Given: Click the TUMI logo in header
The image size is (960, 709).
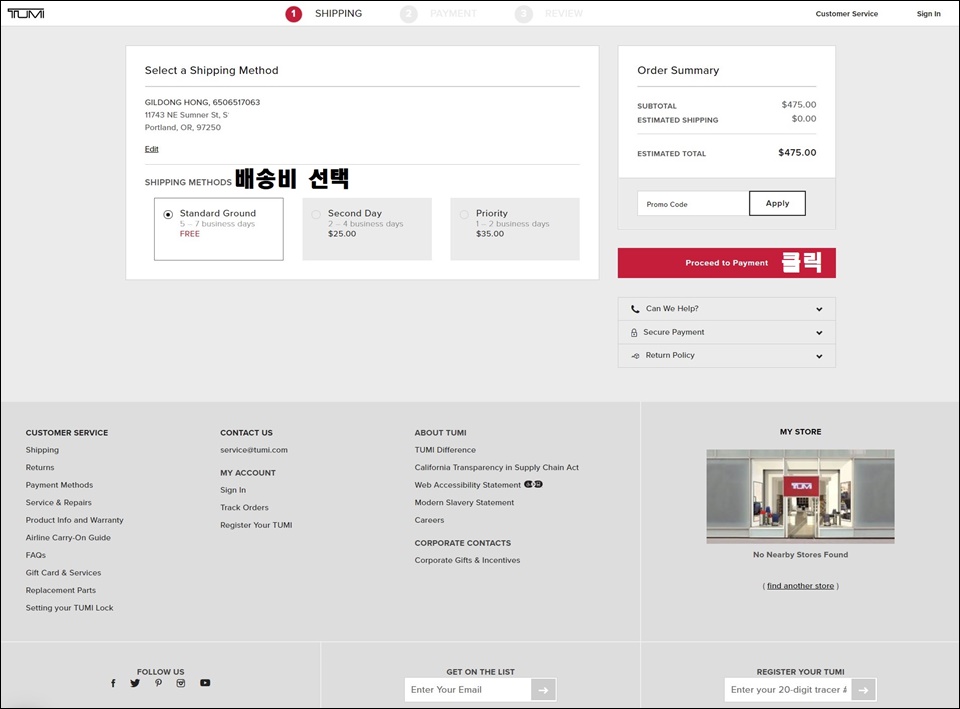Looking at the screenshot, I should 26,13.
